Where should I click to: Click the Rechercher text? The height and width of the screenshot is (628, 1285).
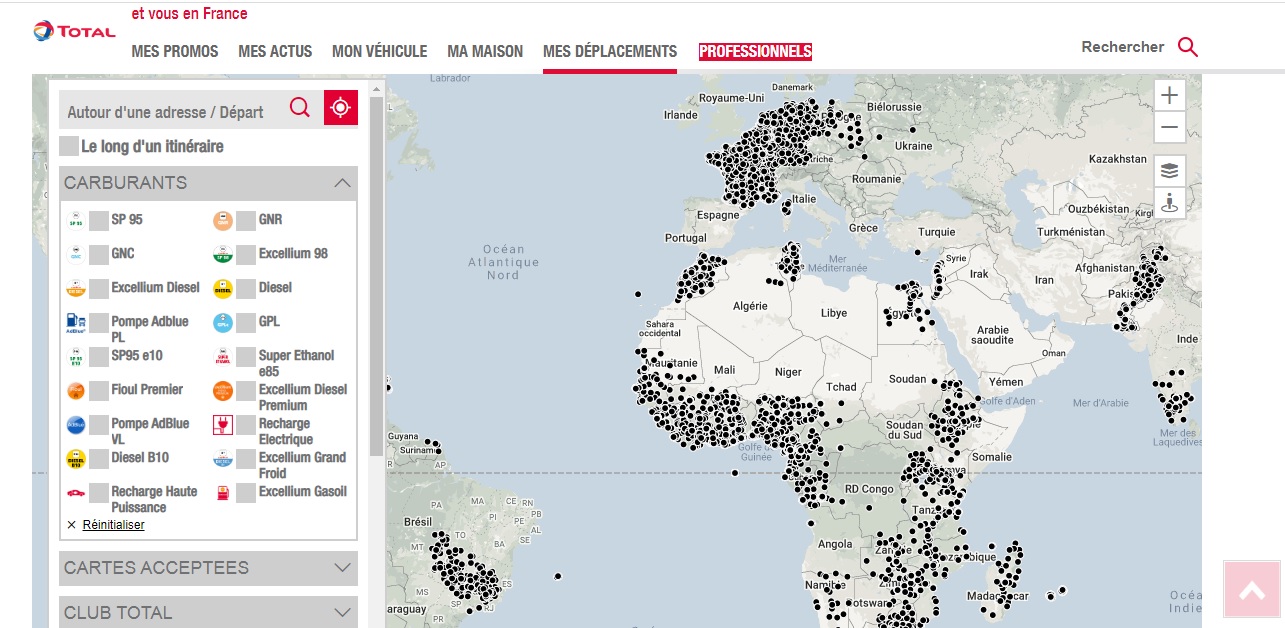point(1122,47)
